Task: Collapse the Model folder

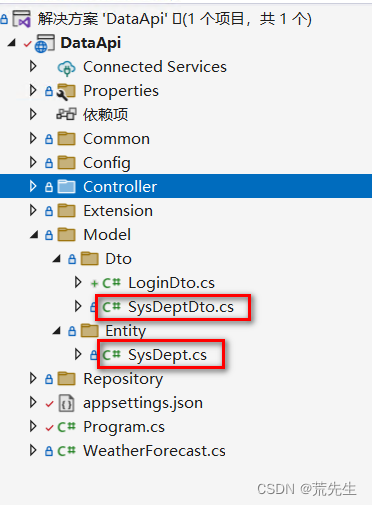Action: click(x=34, y=235)
